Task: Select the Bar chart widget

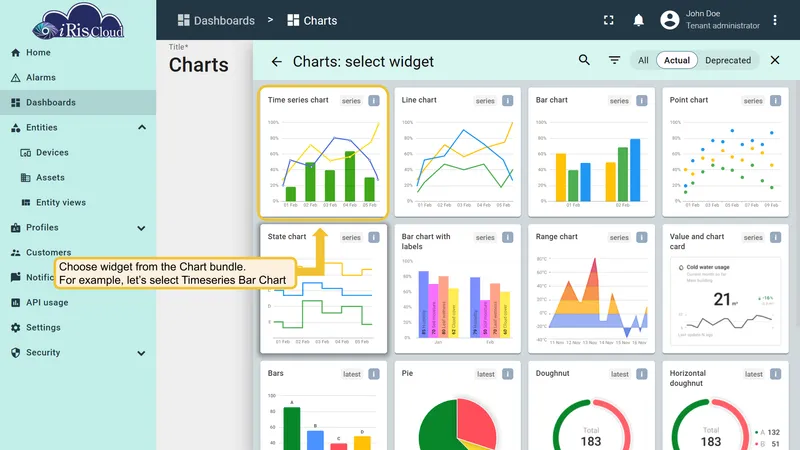Action: (591, 152)
